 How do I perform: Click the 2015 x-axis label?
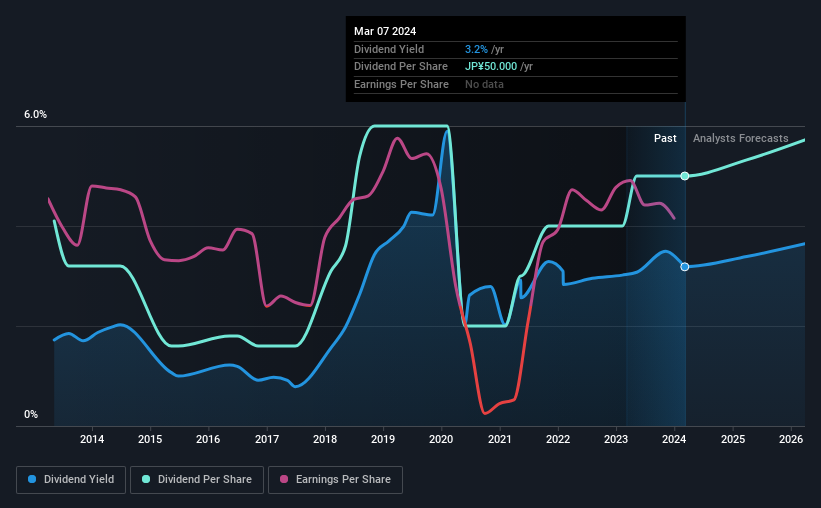pyautogui.click(x=150, y=439)
